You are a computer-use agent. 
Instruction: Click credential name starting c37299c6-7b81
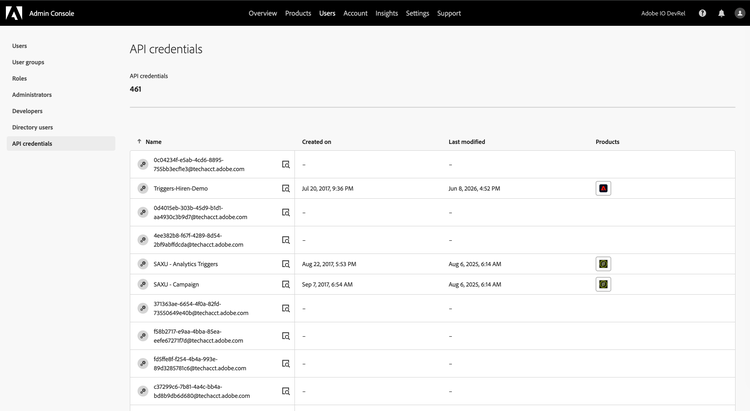(202, 391)
